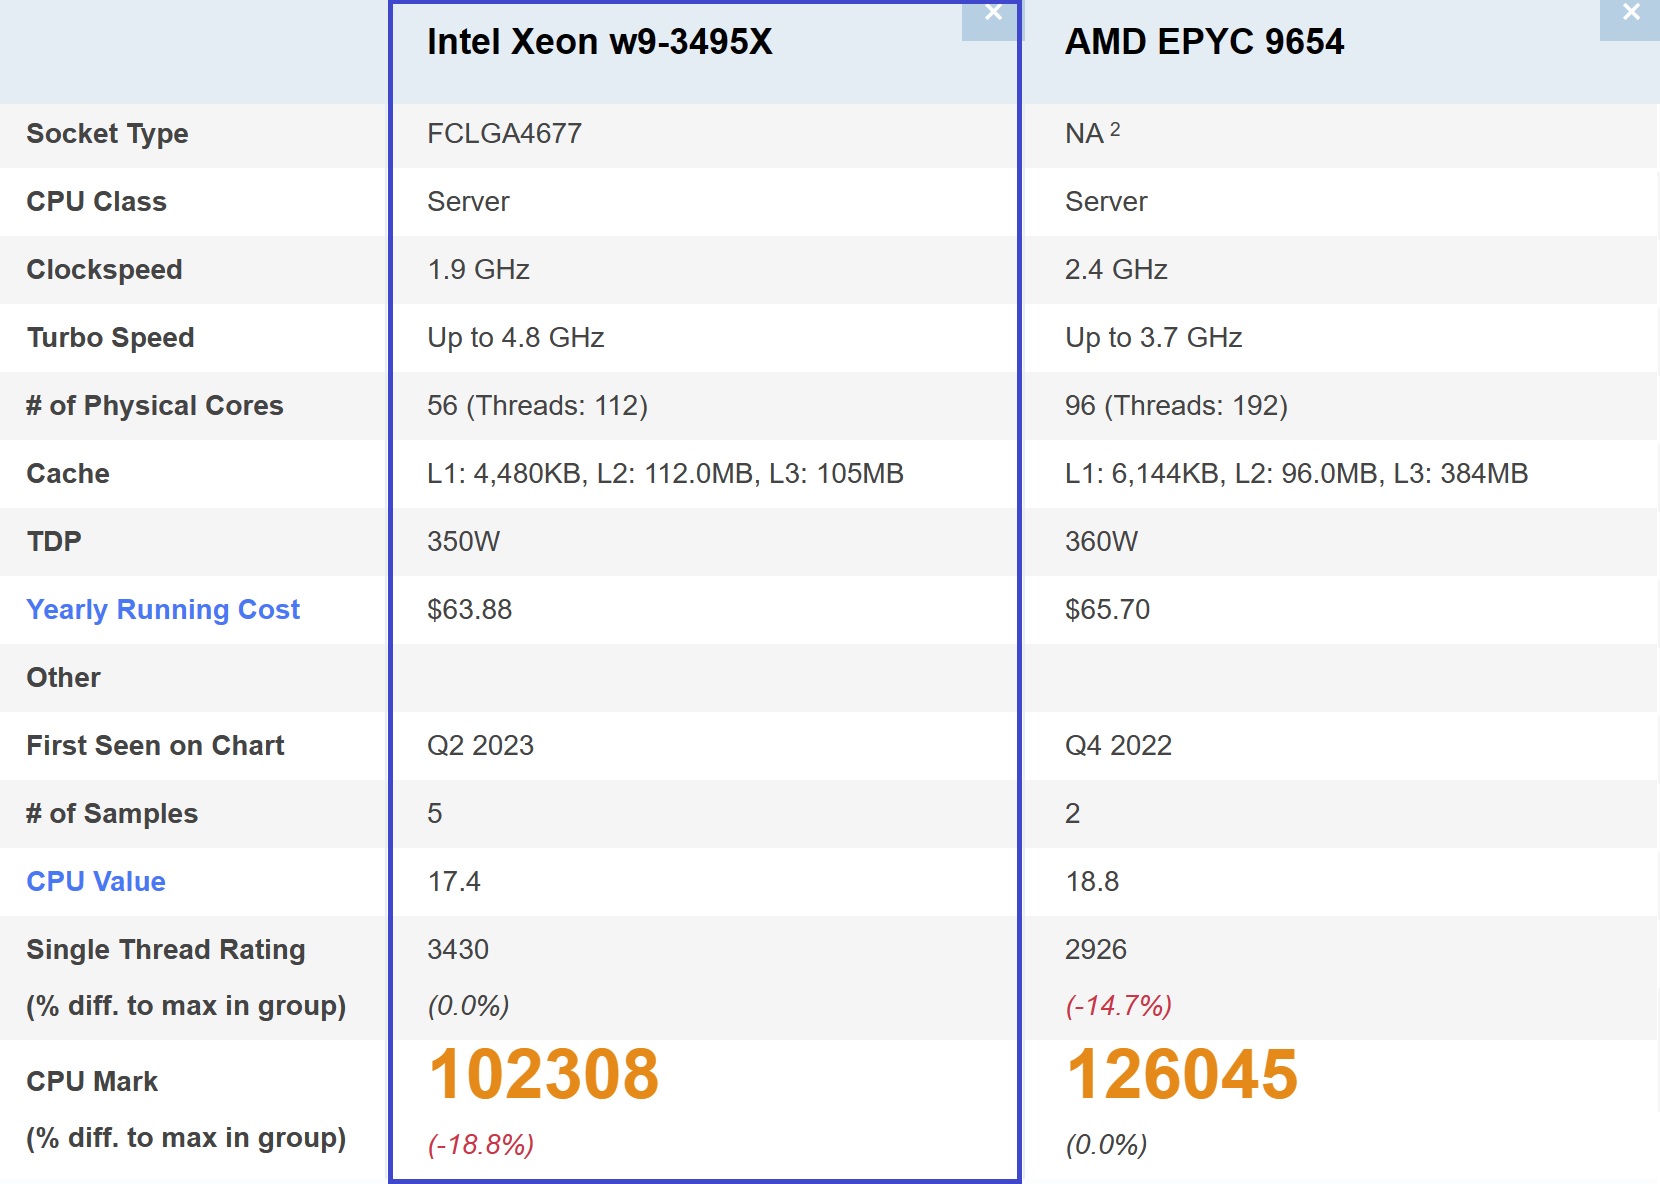Click the CPU Class row label
This screenshot has height=1184, width=1660.
[96, 201]
